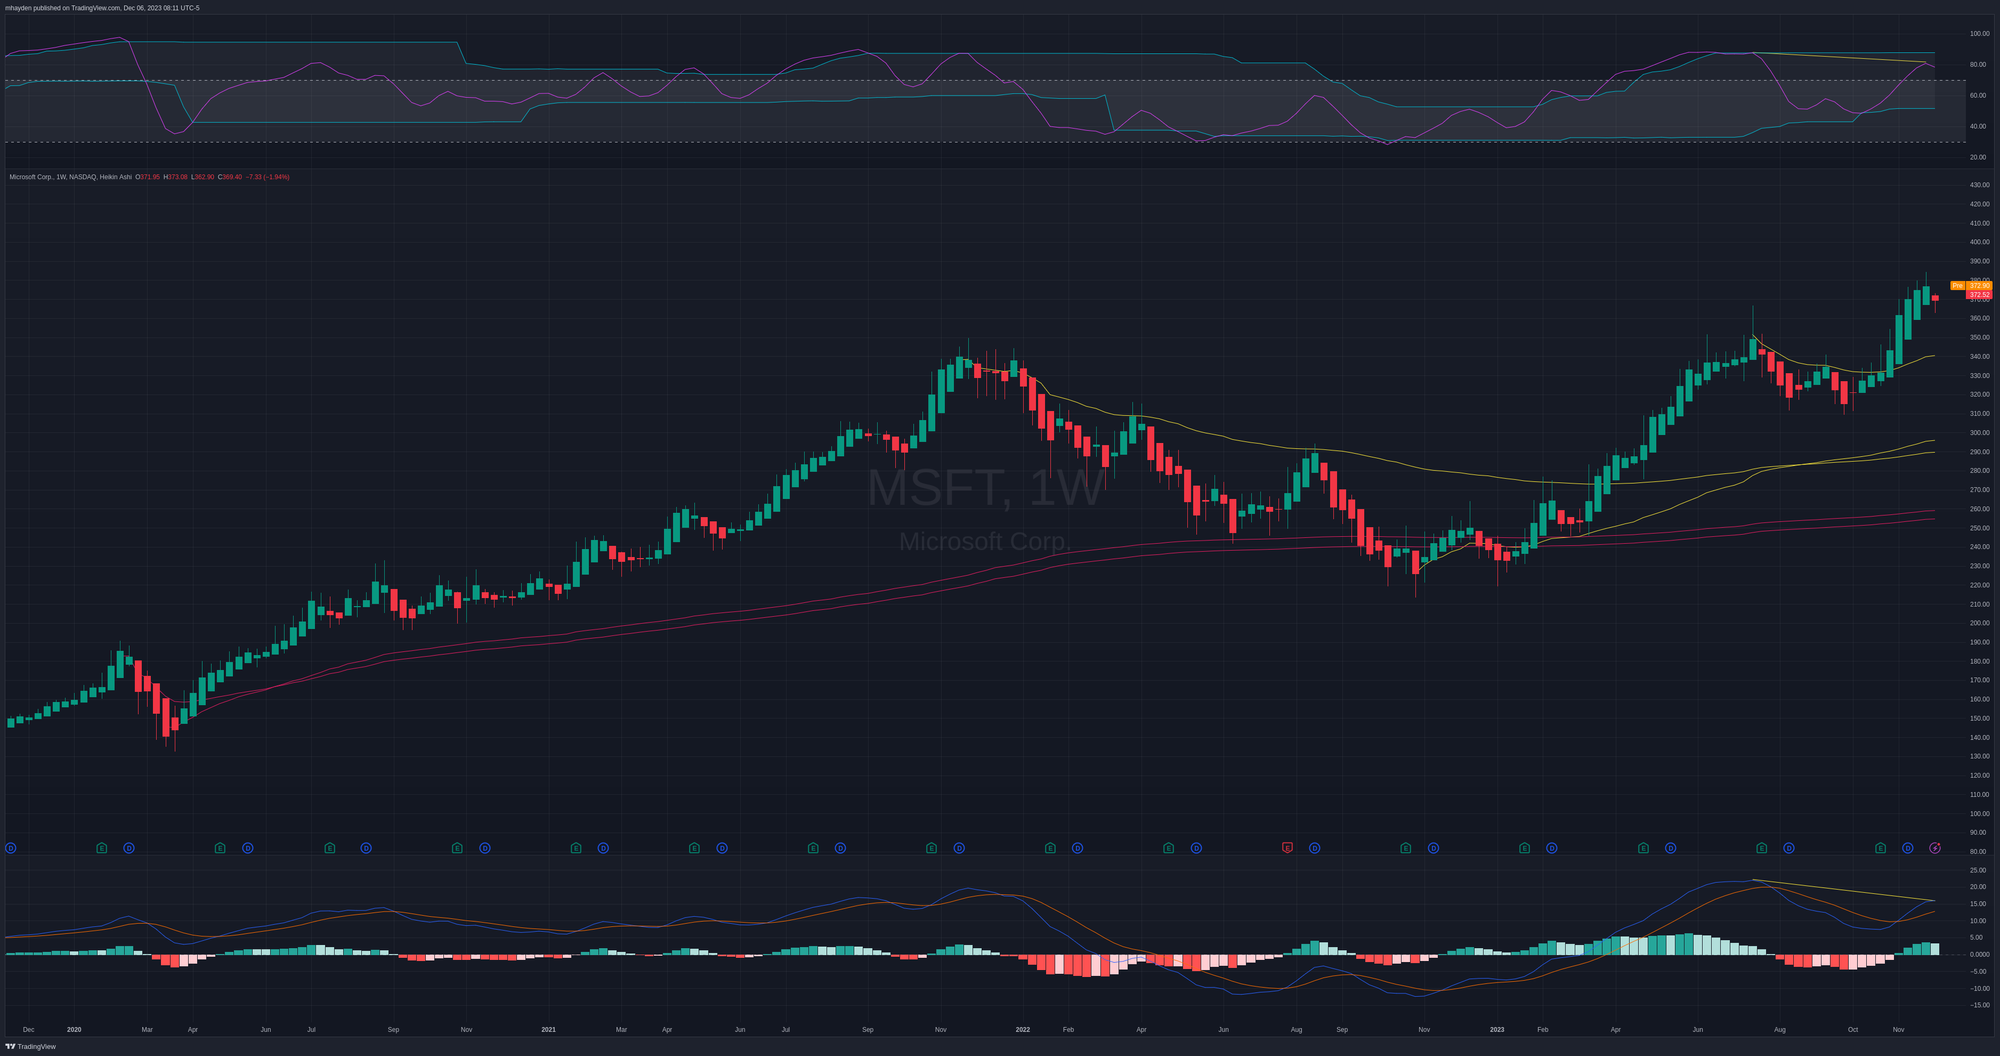The width and height of the screenshot is (2000, 1056).
Task: Click the August 2022 dividend D marker
Action: coord(1314,848)
